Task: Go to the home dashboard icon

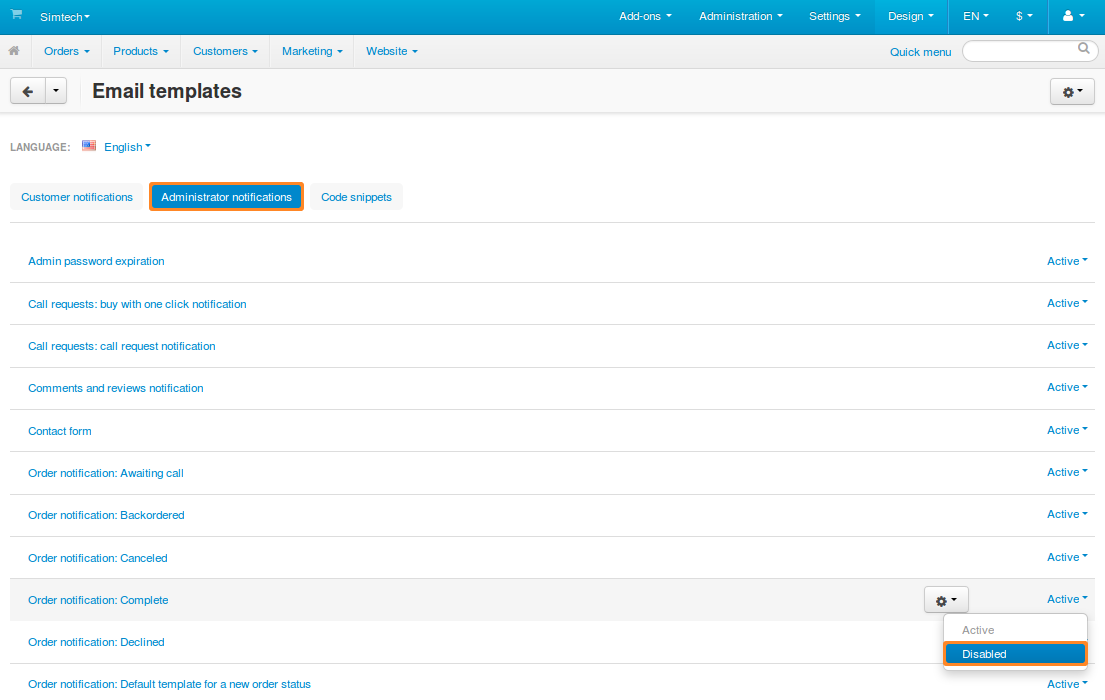Action: (x=14, y=51)
